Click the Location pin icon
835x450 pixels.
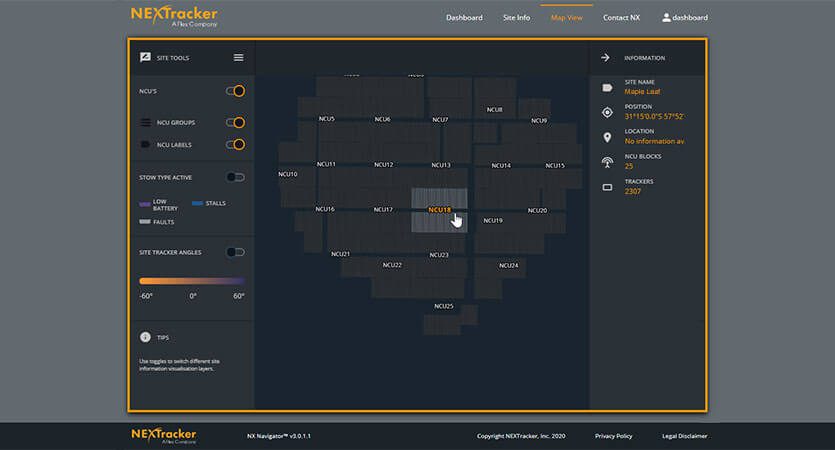pos(607,137)
